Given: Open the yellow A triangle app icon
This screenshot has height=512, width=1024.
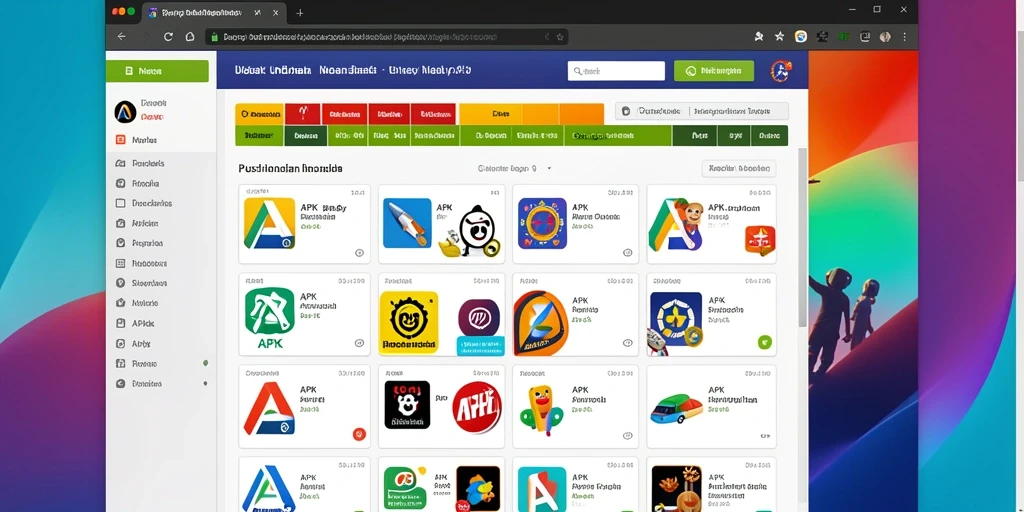Looking at the screenshot, I should 269,223.
